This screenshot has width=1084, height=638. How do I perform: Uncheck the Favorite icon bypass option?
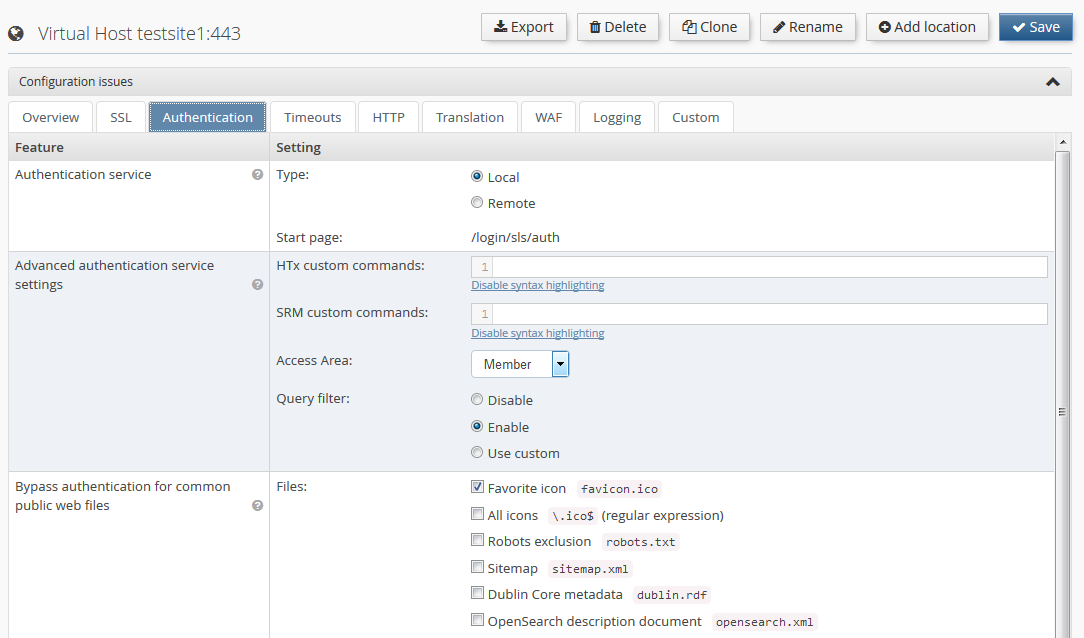coord(477,487)
